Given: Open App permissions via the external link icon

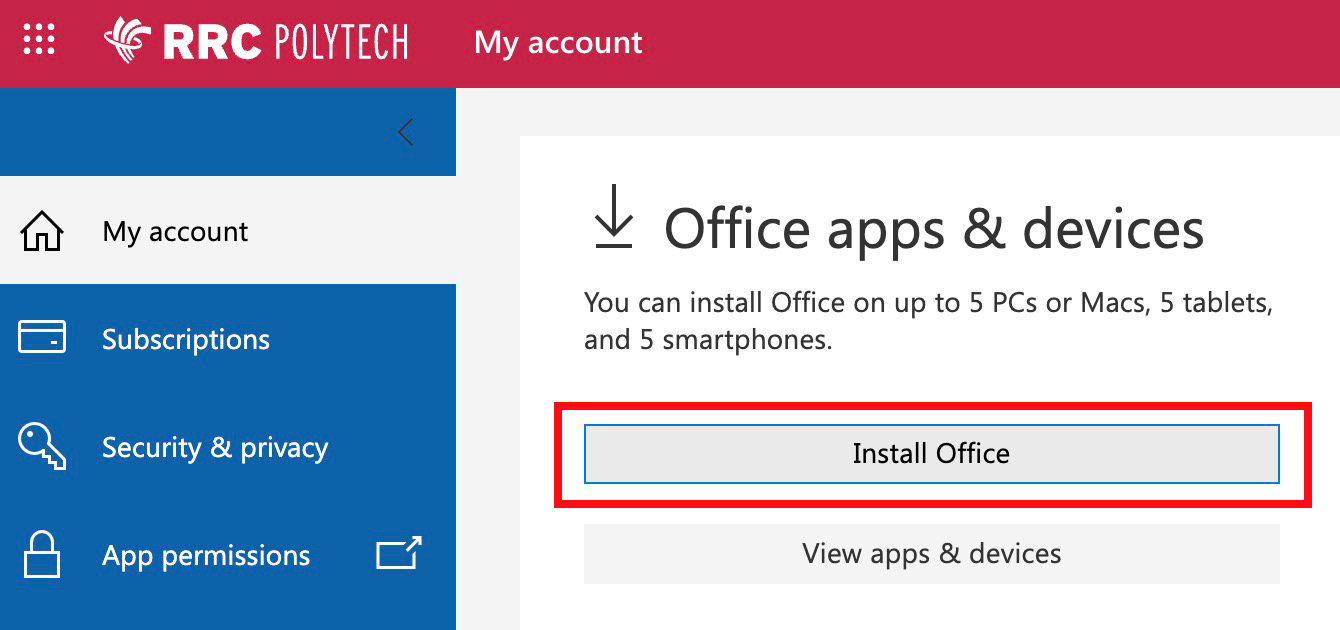Looking at the screenshot, I should click(x=396, y=555).
